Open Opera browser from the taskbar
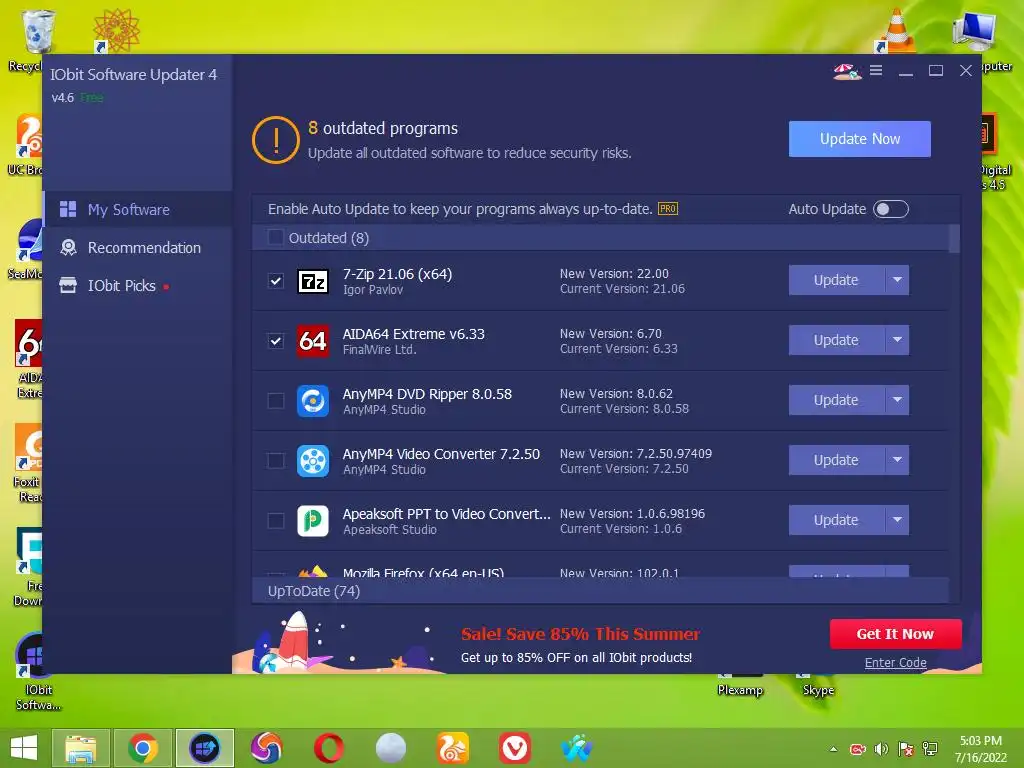Viewport: 1024px width, 768px height. [328, 748]
